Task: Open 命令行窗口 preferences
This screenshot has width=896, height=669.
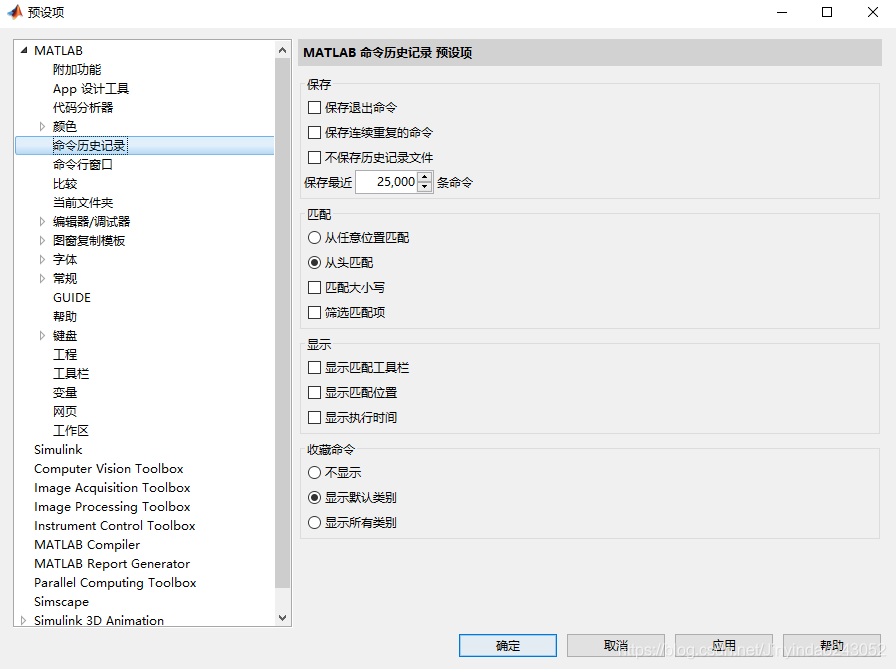Action: [83, 165]
